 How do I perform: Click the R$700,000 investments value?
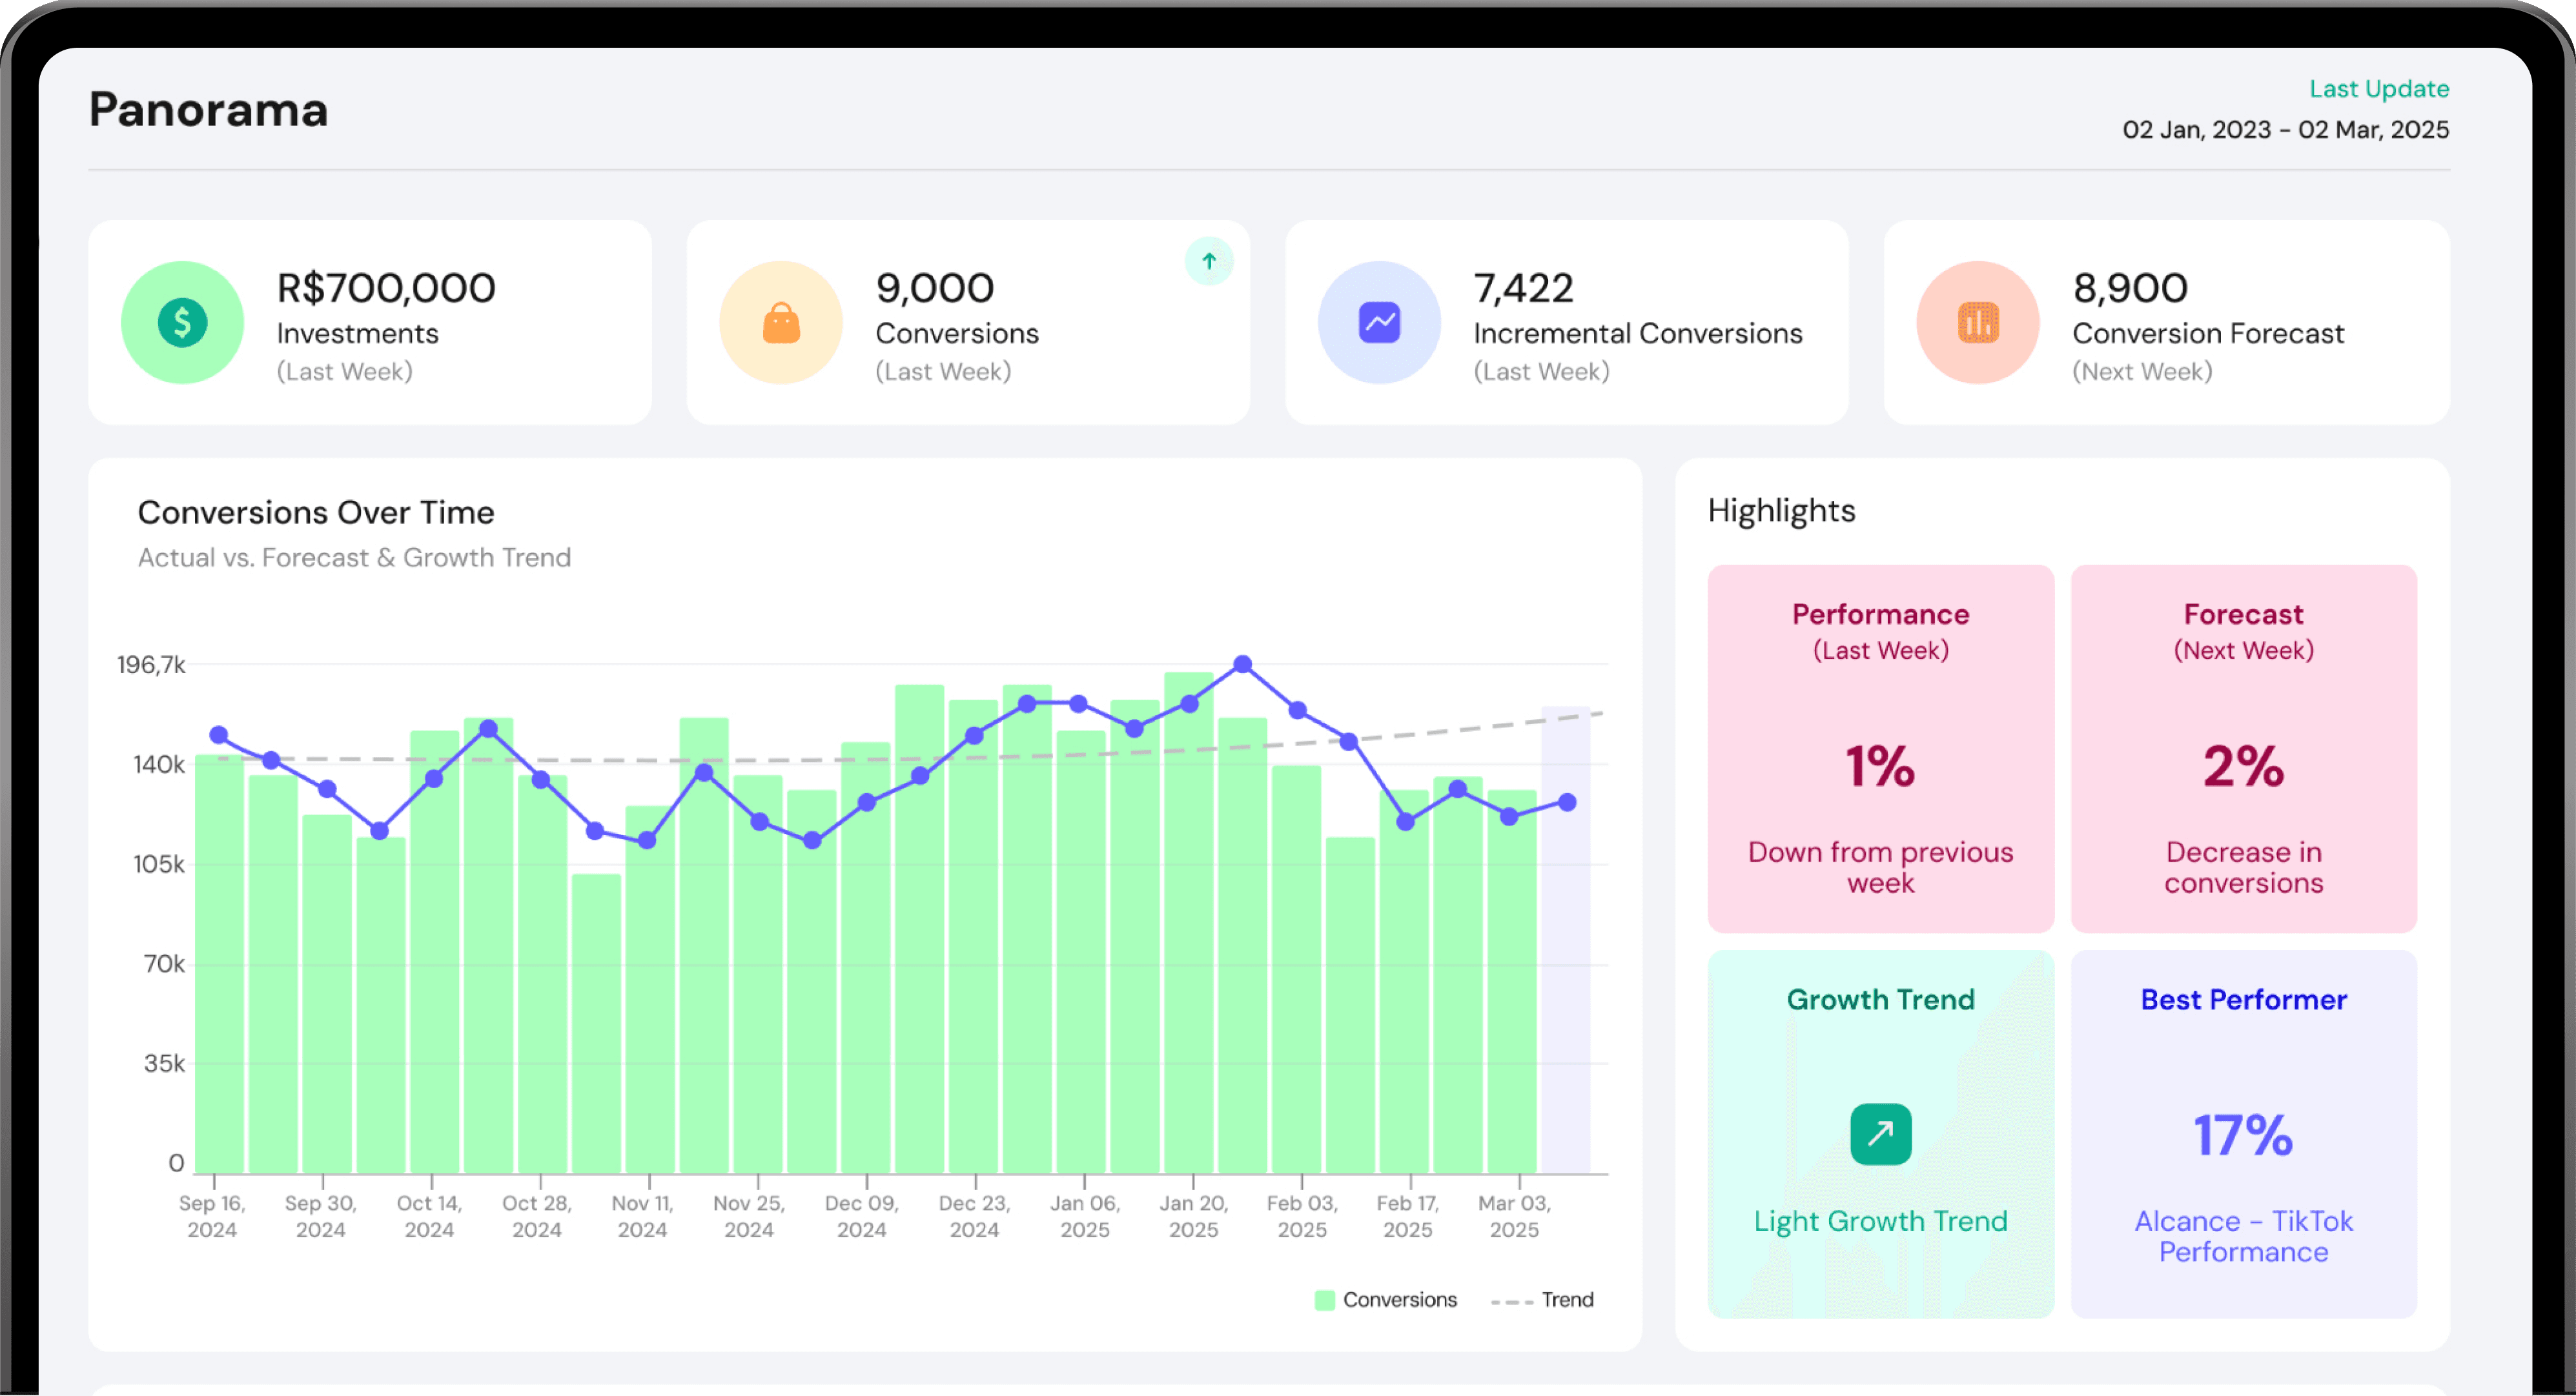(x=386, y=288)
